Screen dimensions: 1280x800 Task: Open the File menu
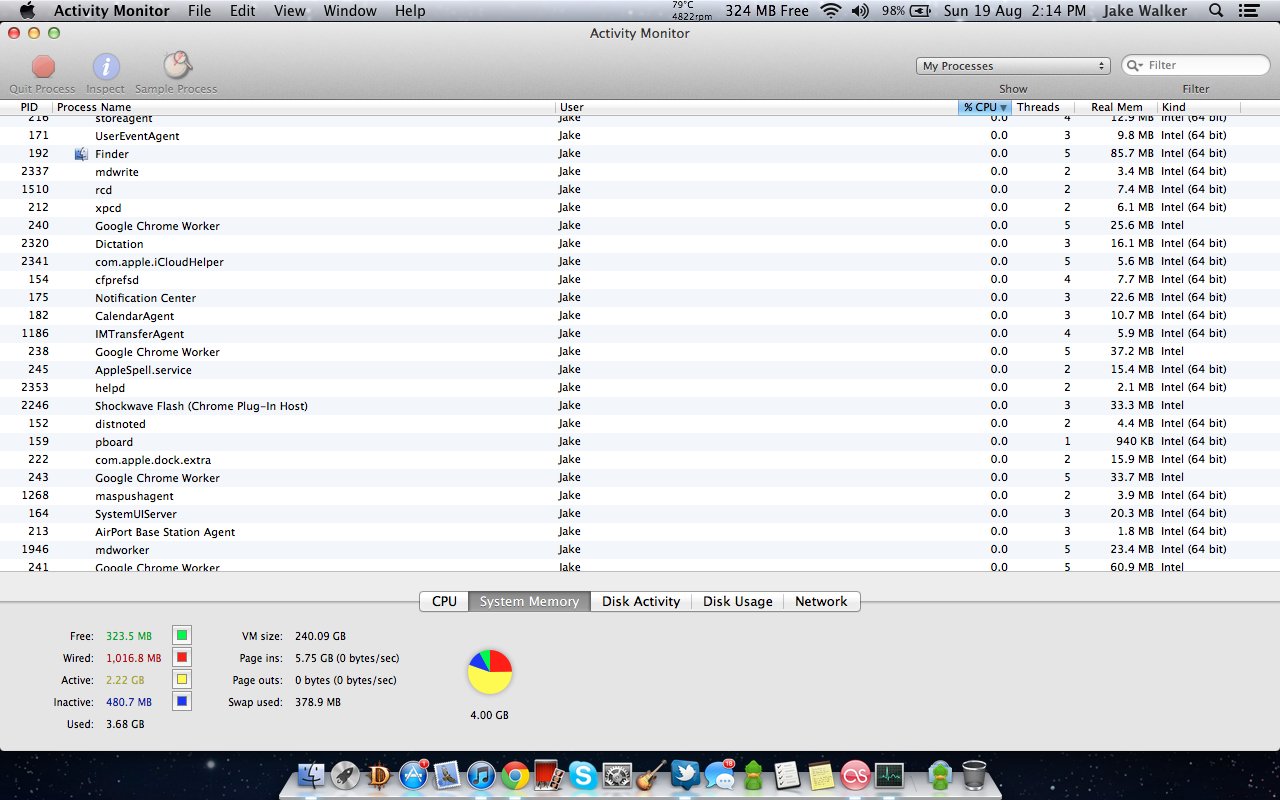point(199,11)
